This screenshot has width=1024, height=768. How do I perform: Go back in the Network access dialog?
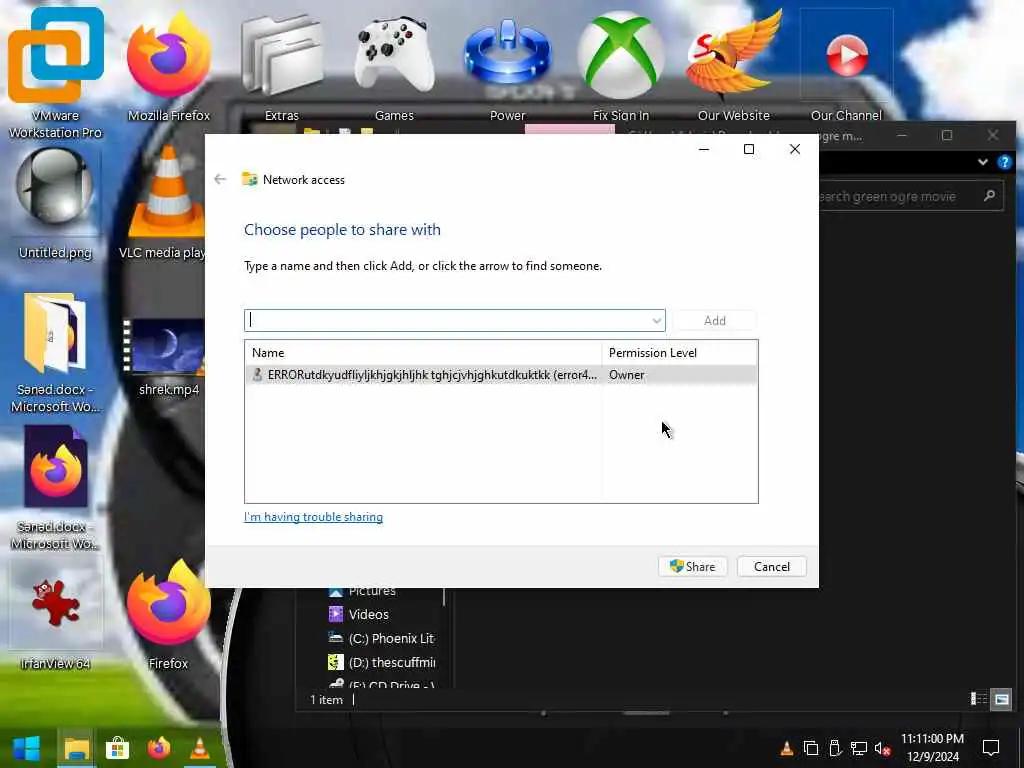pos(220,179)
